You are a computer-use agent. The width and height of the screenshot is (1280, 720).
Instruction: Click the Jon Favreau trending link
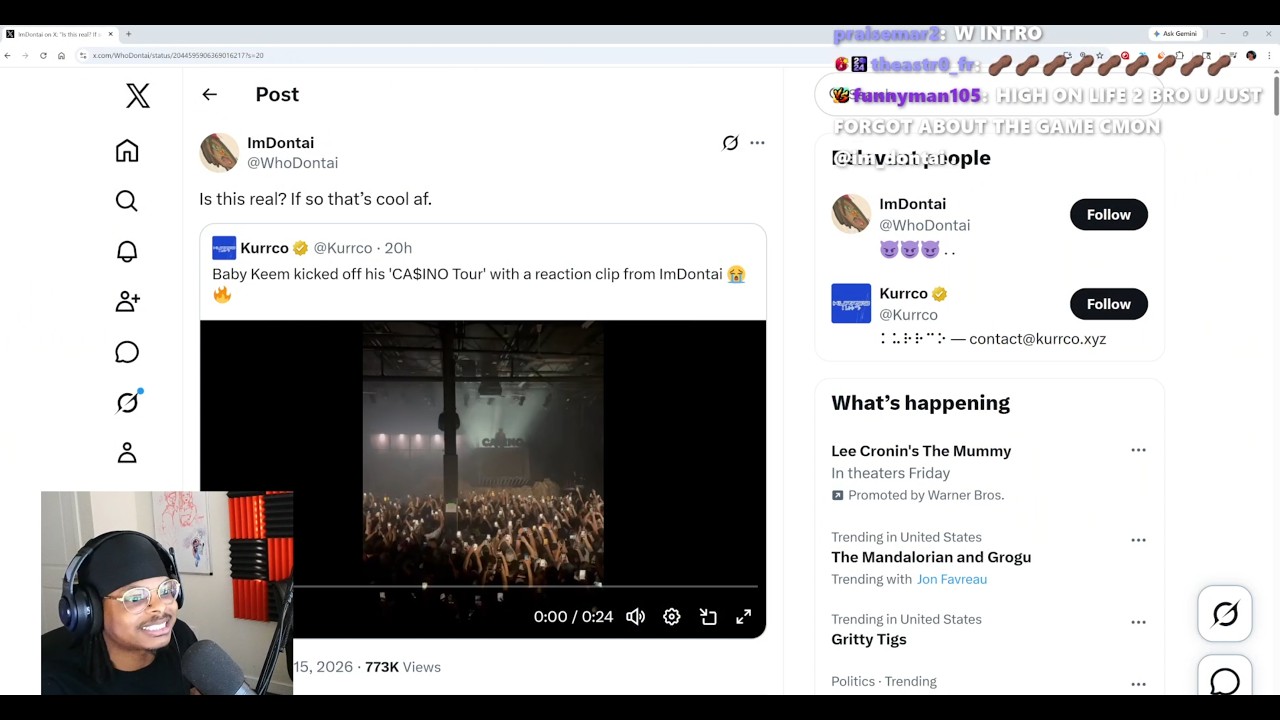click(952, 579)
